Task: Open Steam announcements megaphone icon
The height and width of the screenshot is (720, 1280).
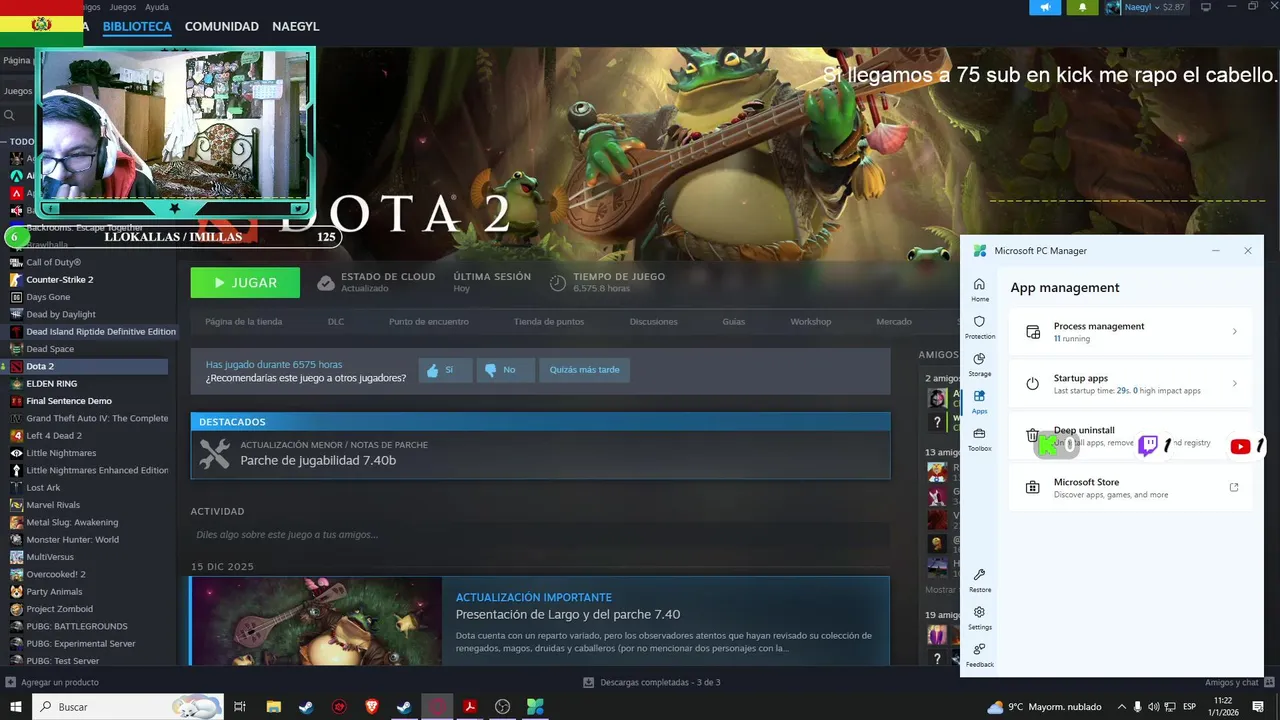Action: tap(1045, 7)
